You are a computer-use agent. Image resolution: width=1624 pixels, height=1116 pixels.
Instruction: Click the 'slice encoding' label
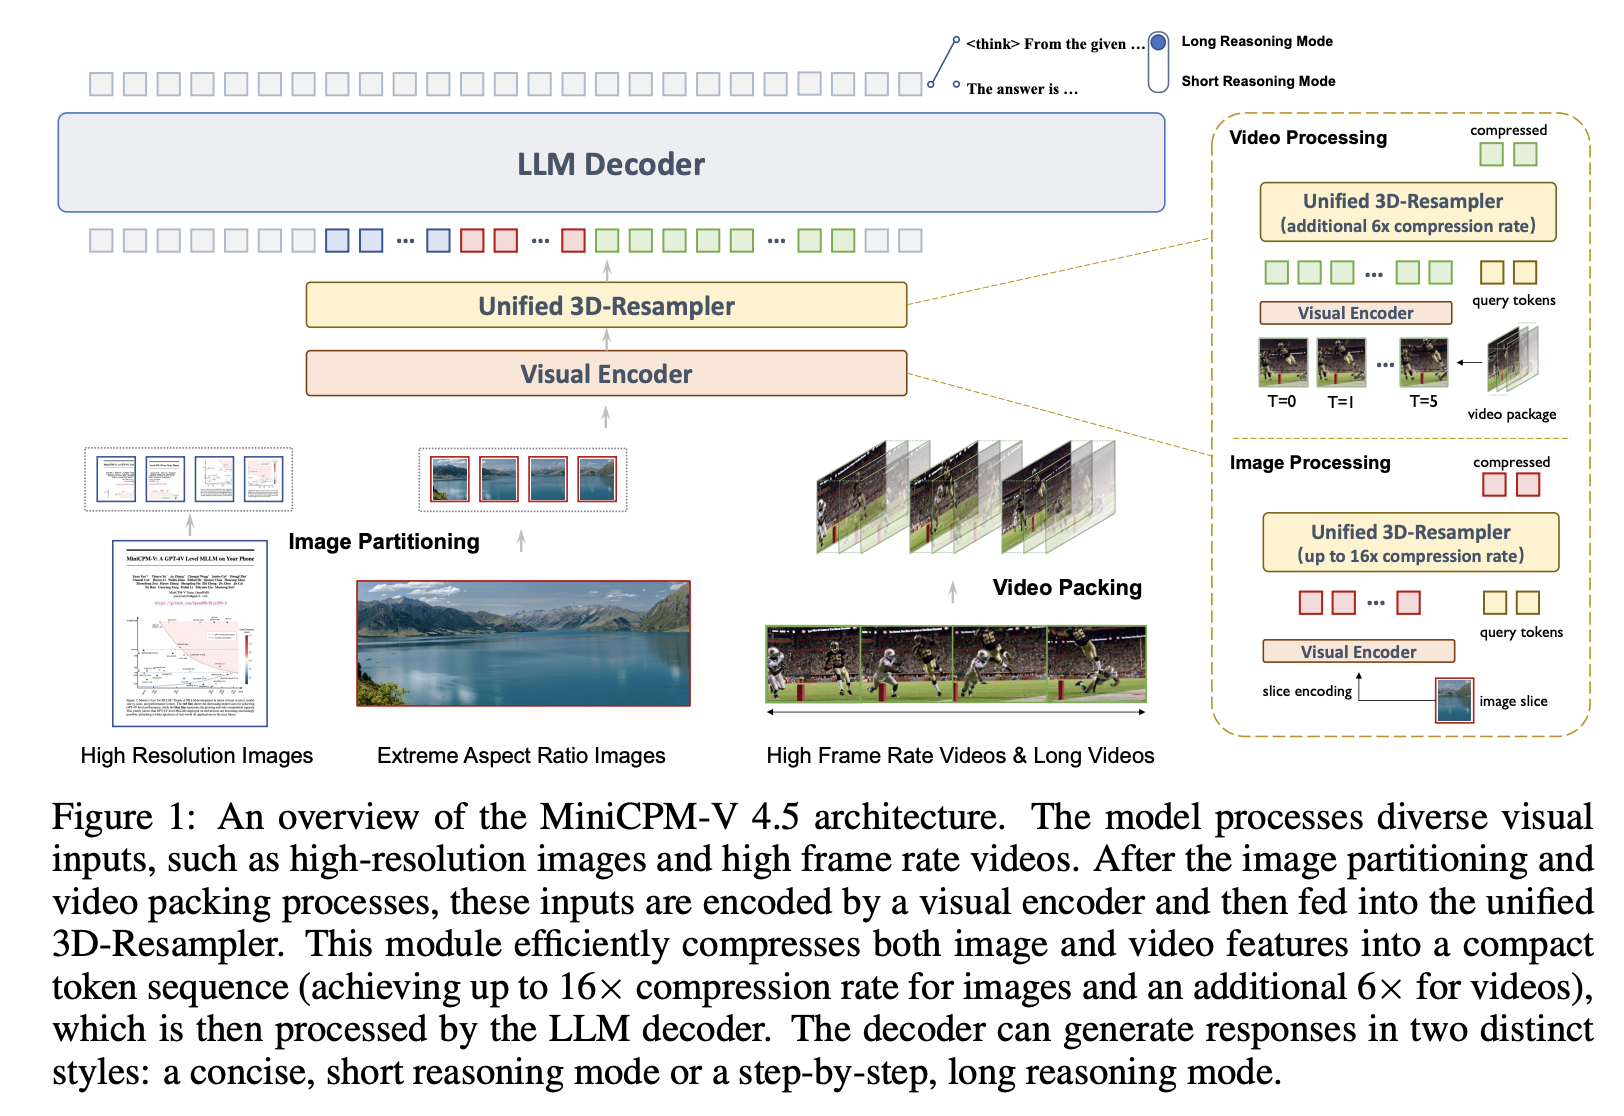click(x=1306, y=691)
